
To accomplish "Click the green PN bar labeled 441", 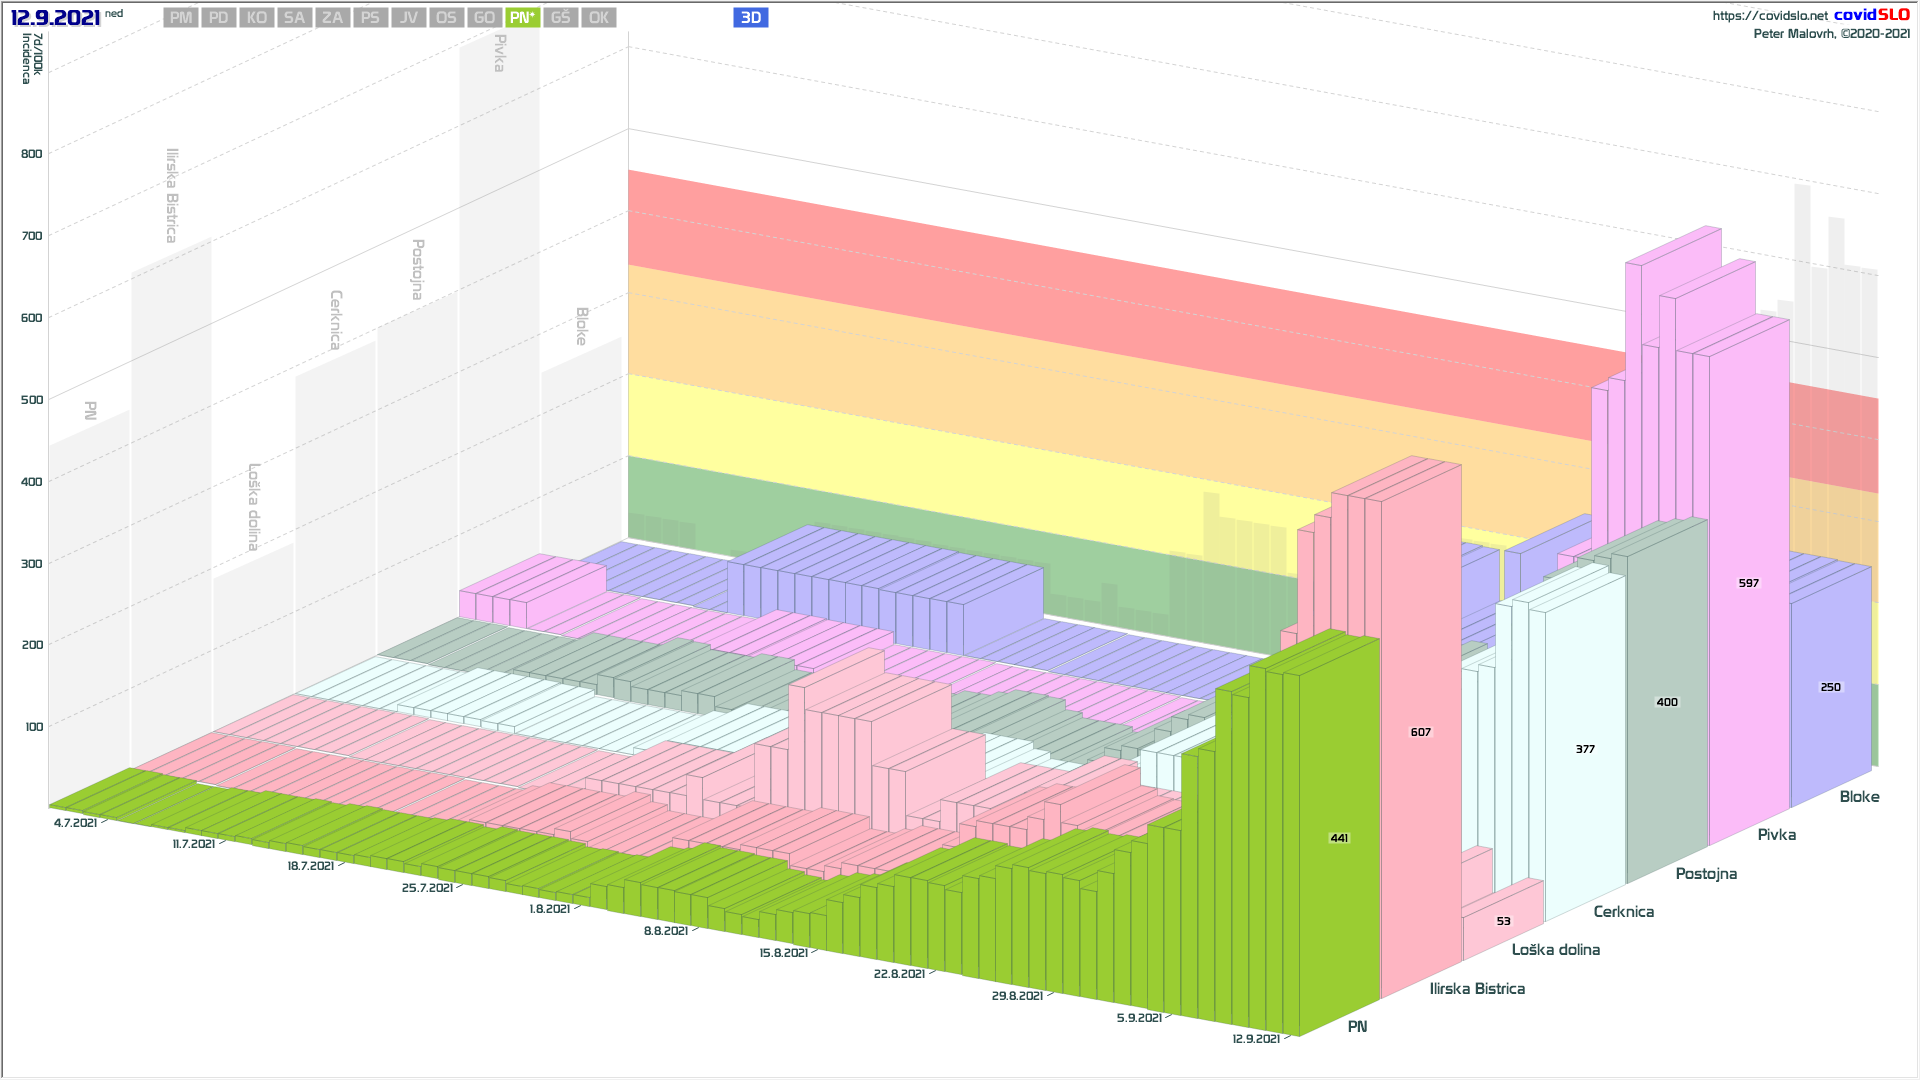I will click(1339, 838).
